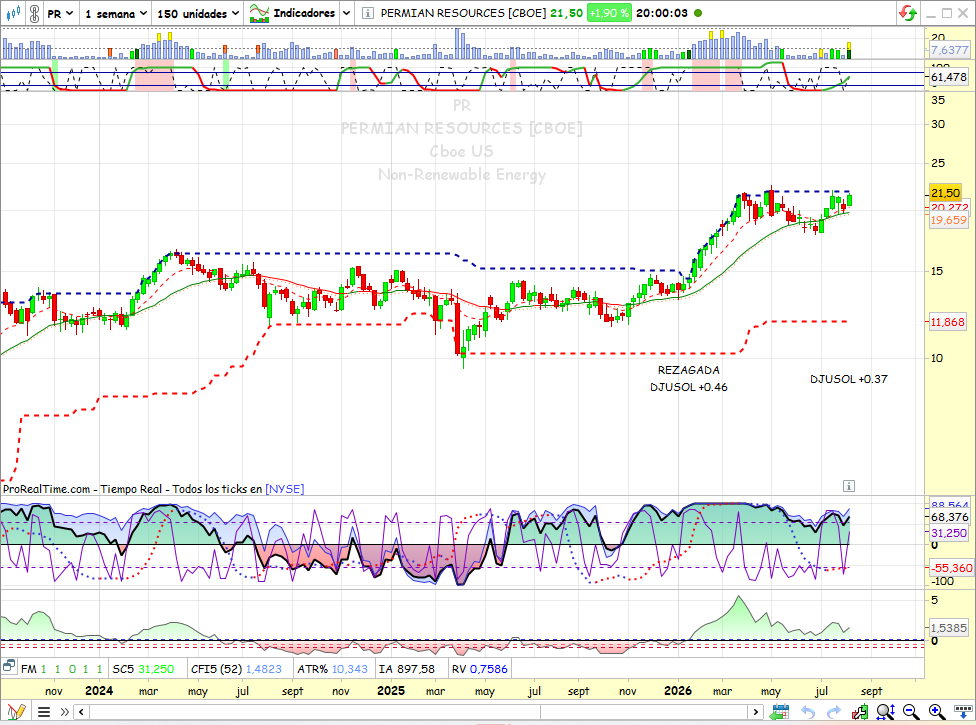Click the FM 1 1 0 1 1 cell

62,669
